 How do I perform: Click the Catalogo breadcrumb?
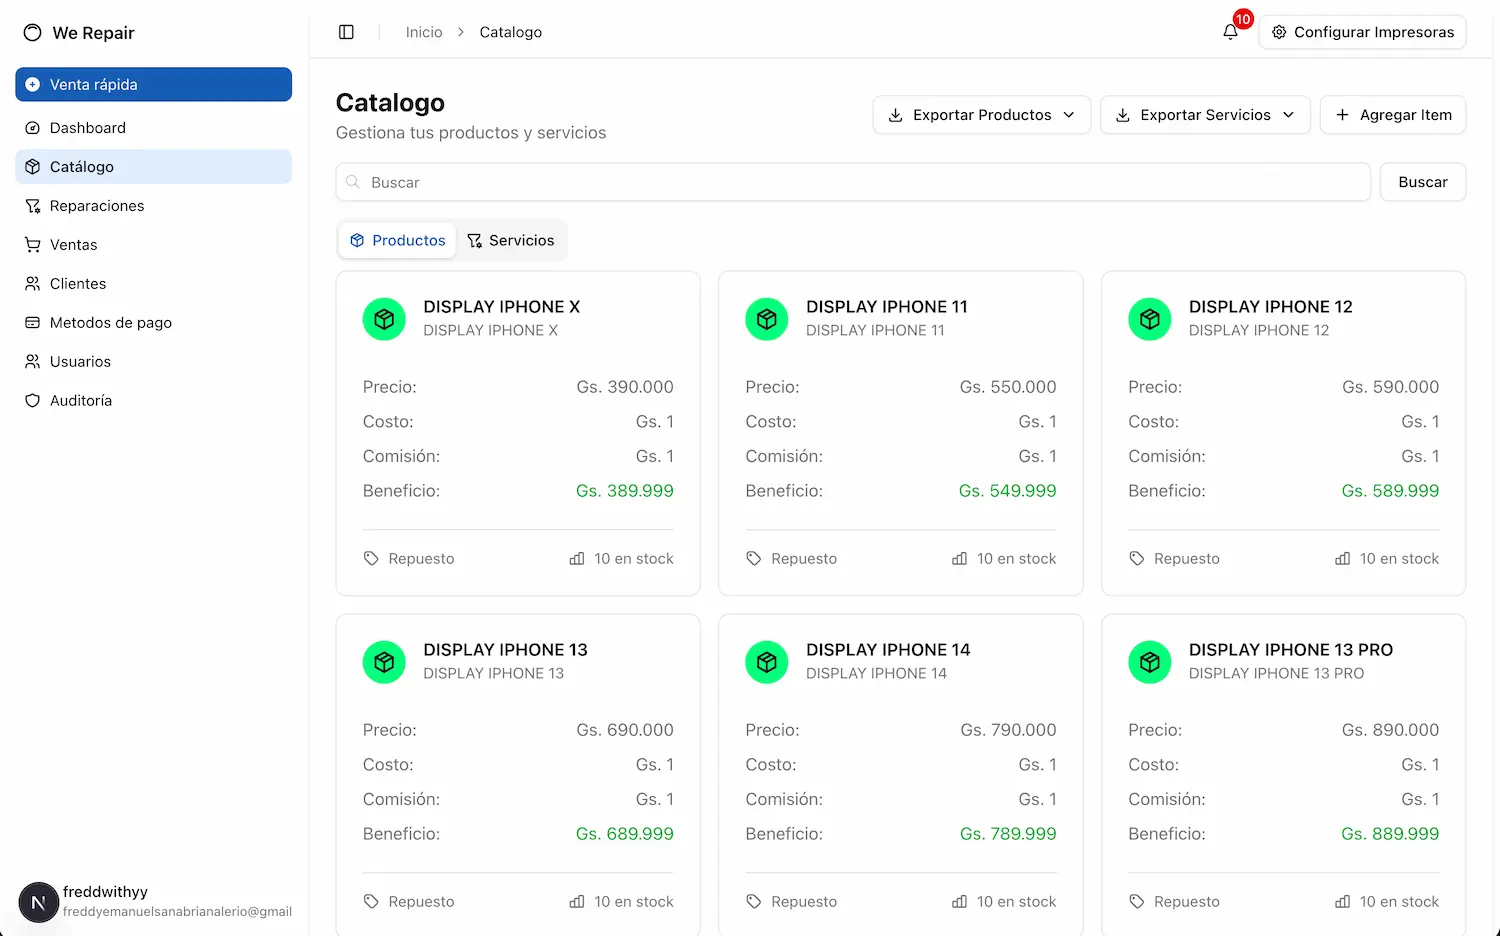click(x=510, y=32)
